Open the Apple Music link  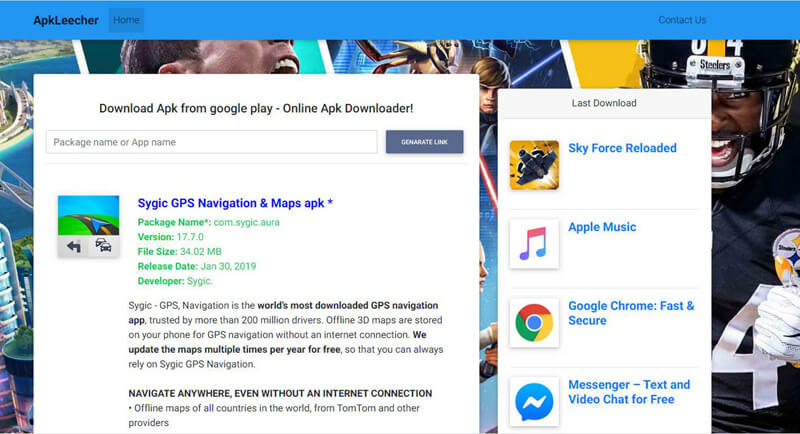click(x=602, y=227)
